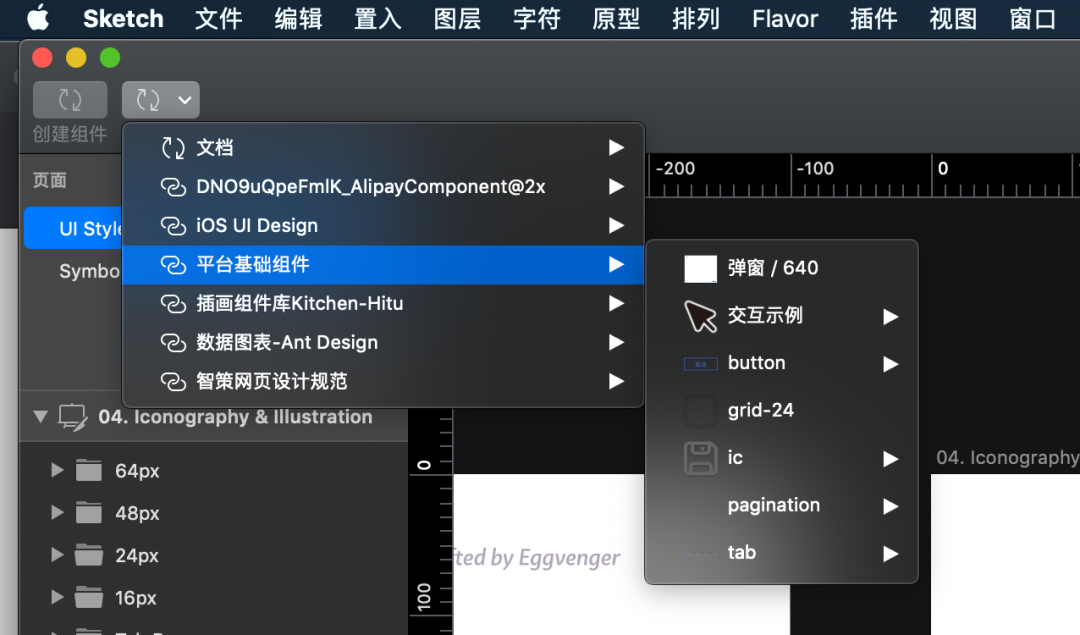Click link icon beside 数据图表-Ant Design
Image resolution: width=1080 pixels, height=635 pixels.
pos(174,343)
